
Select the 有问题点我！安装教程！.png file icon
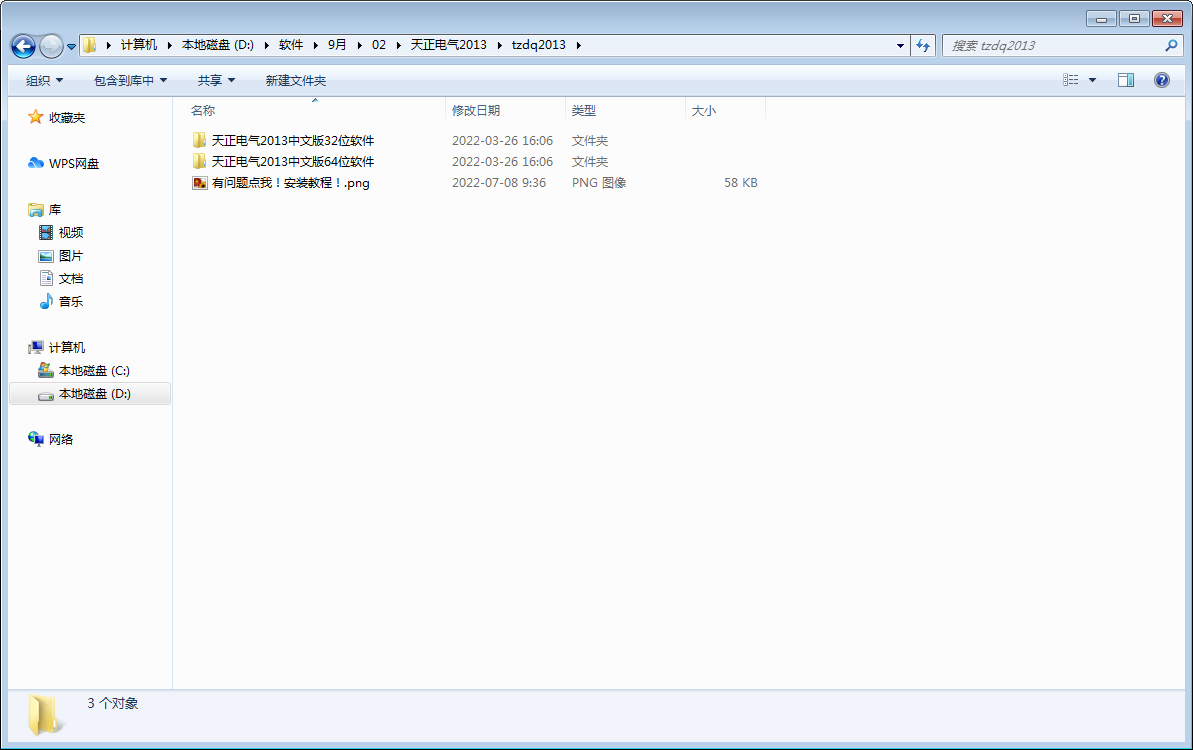tap(199, 183)
